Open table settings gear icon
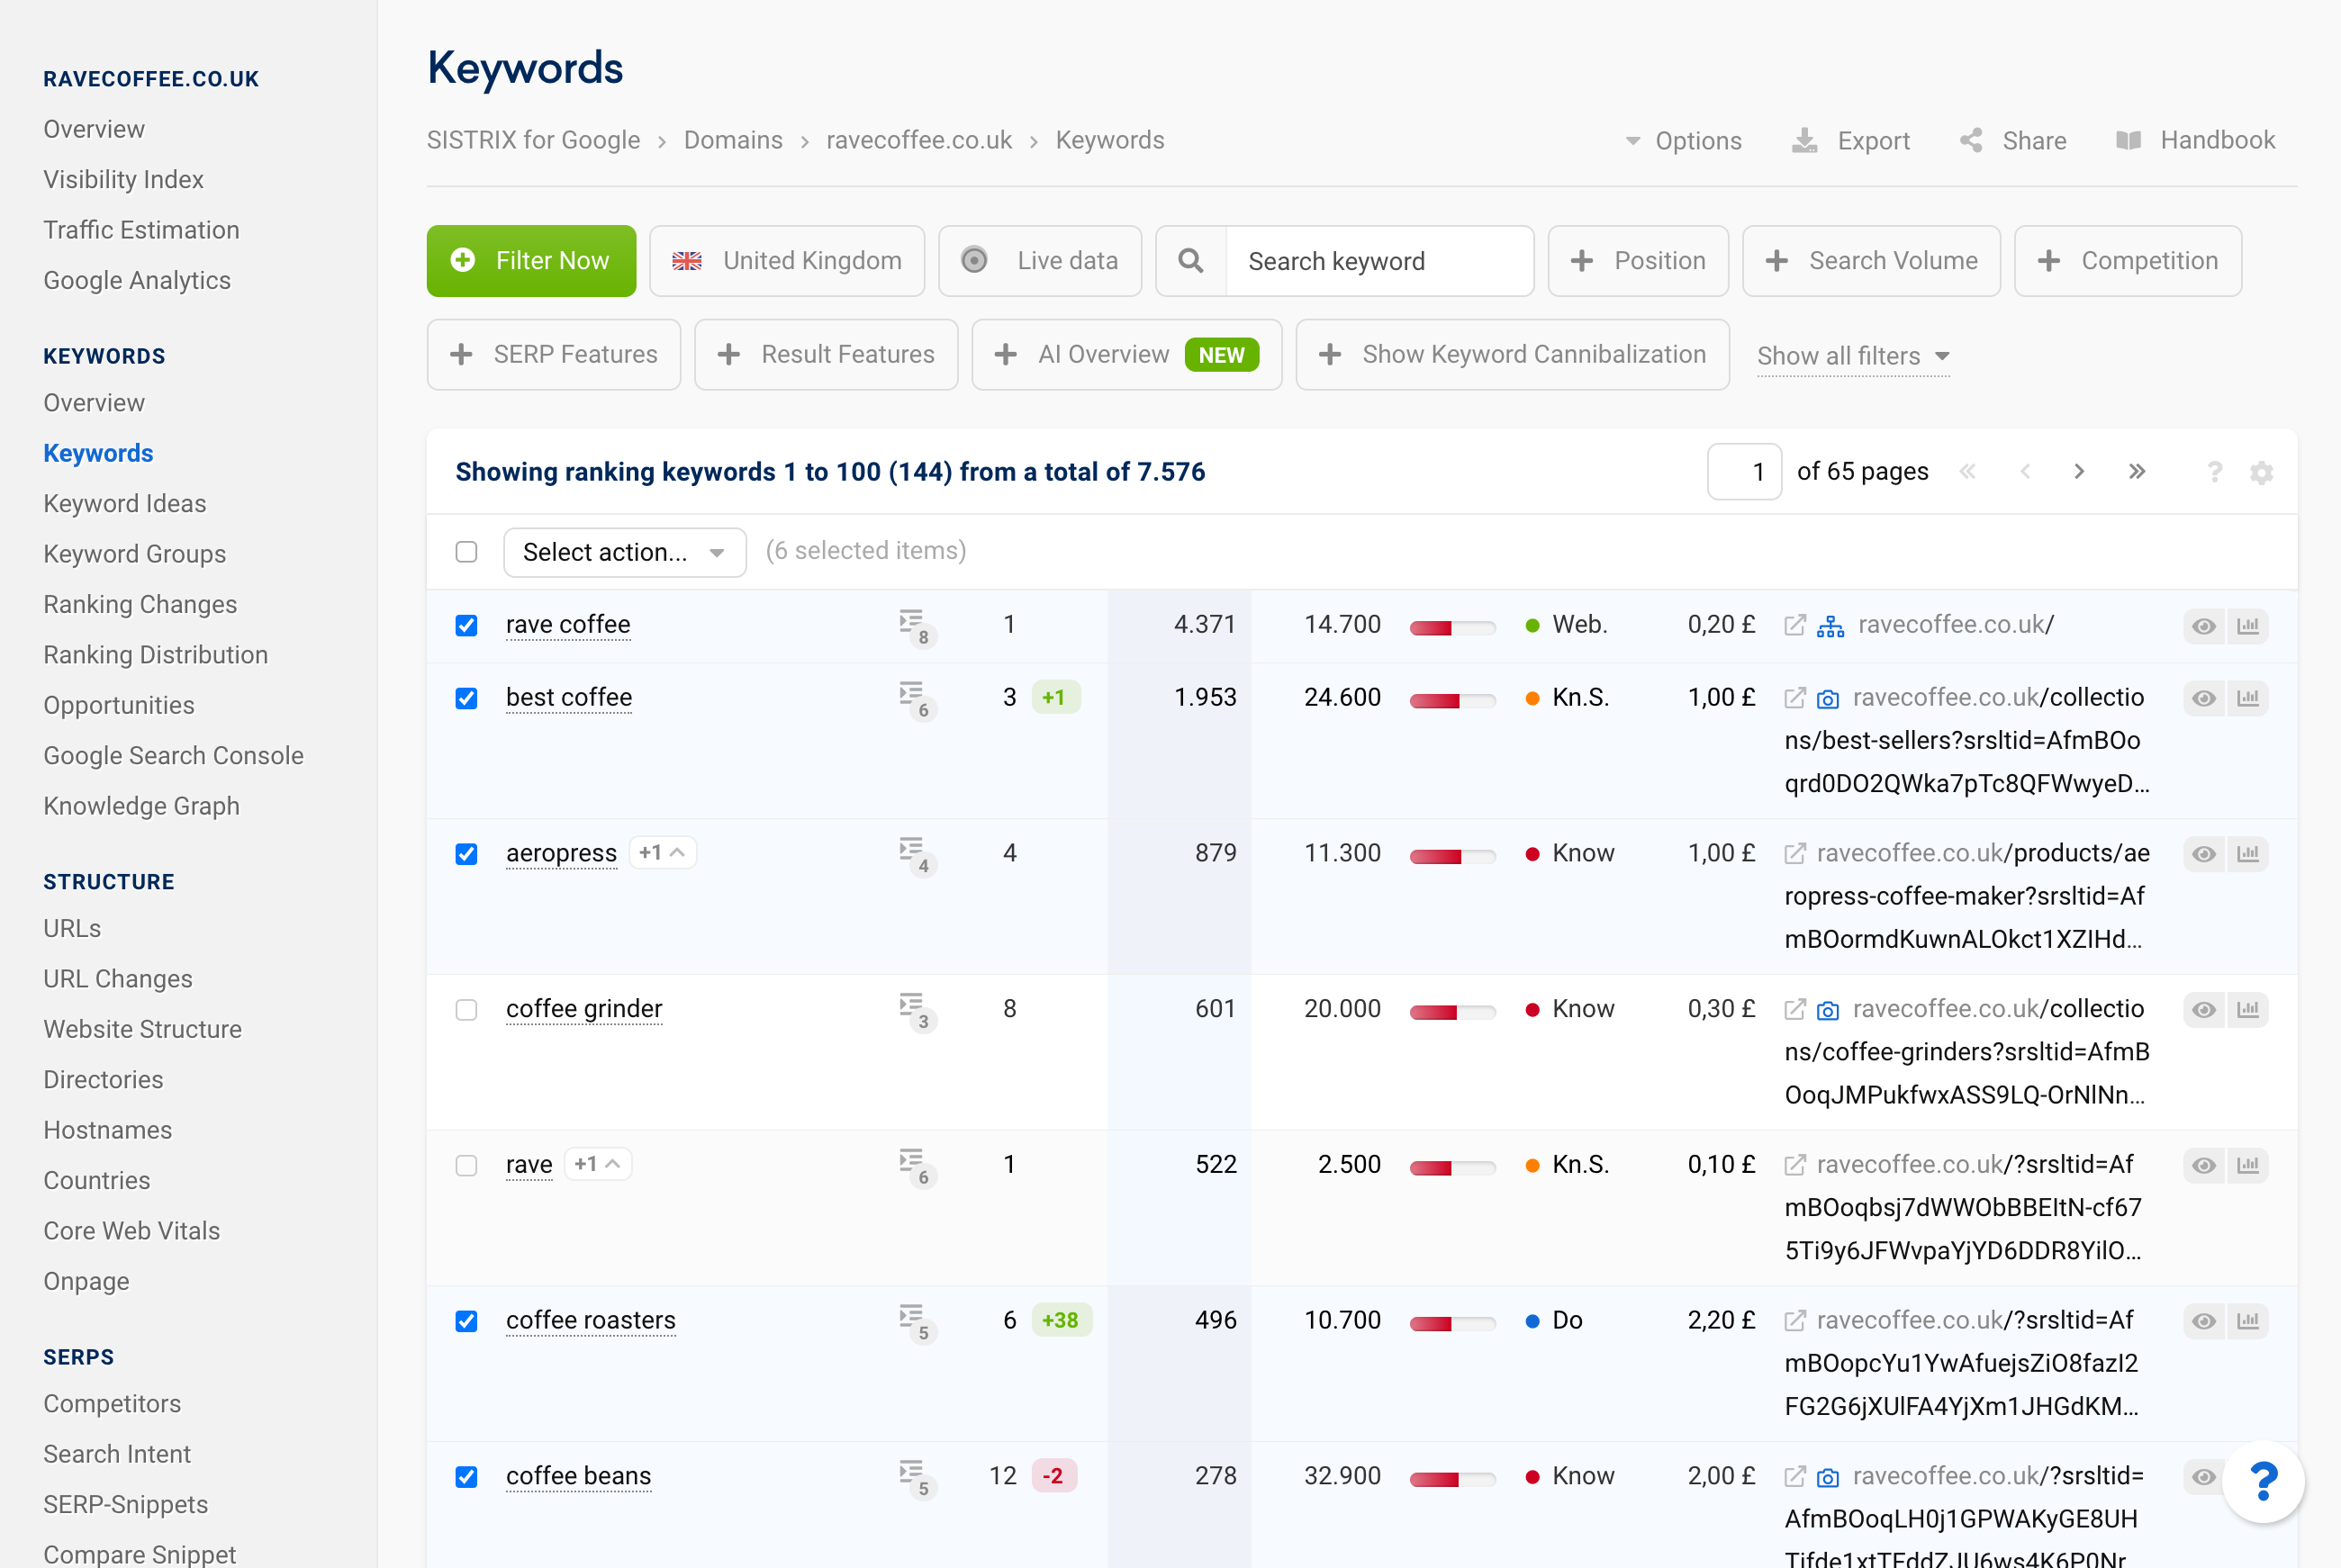The height and width of the screenshot is (1568, 2341). pos(2262,473)
